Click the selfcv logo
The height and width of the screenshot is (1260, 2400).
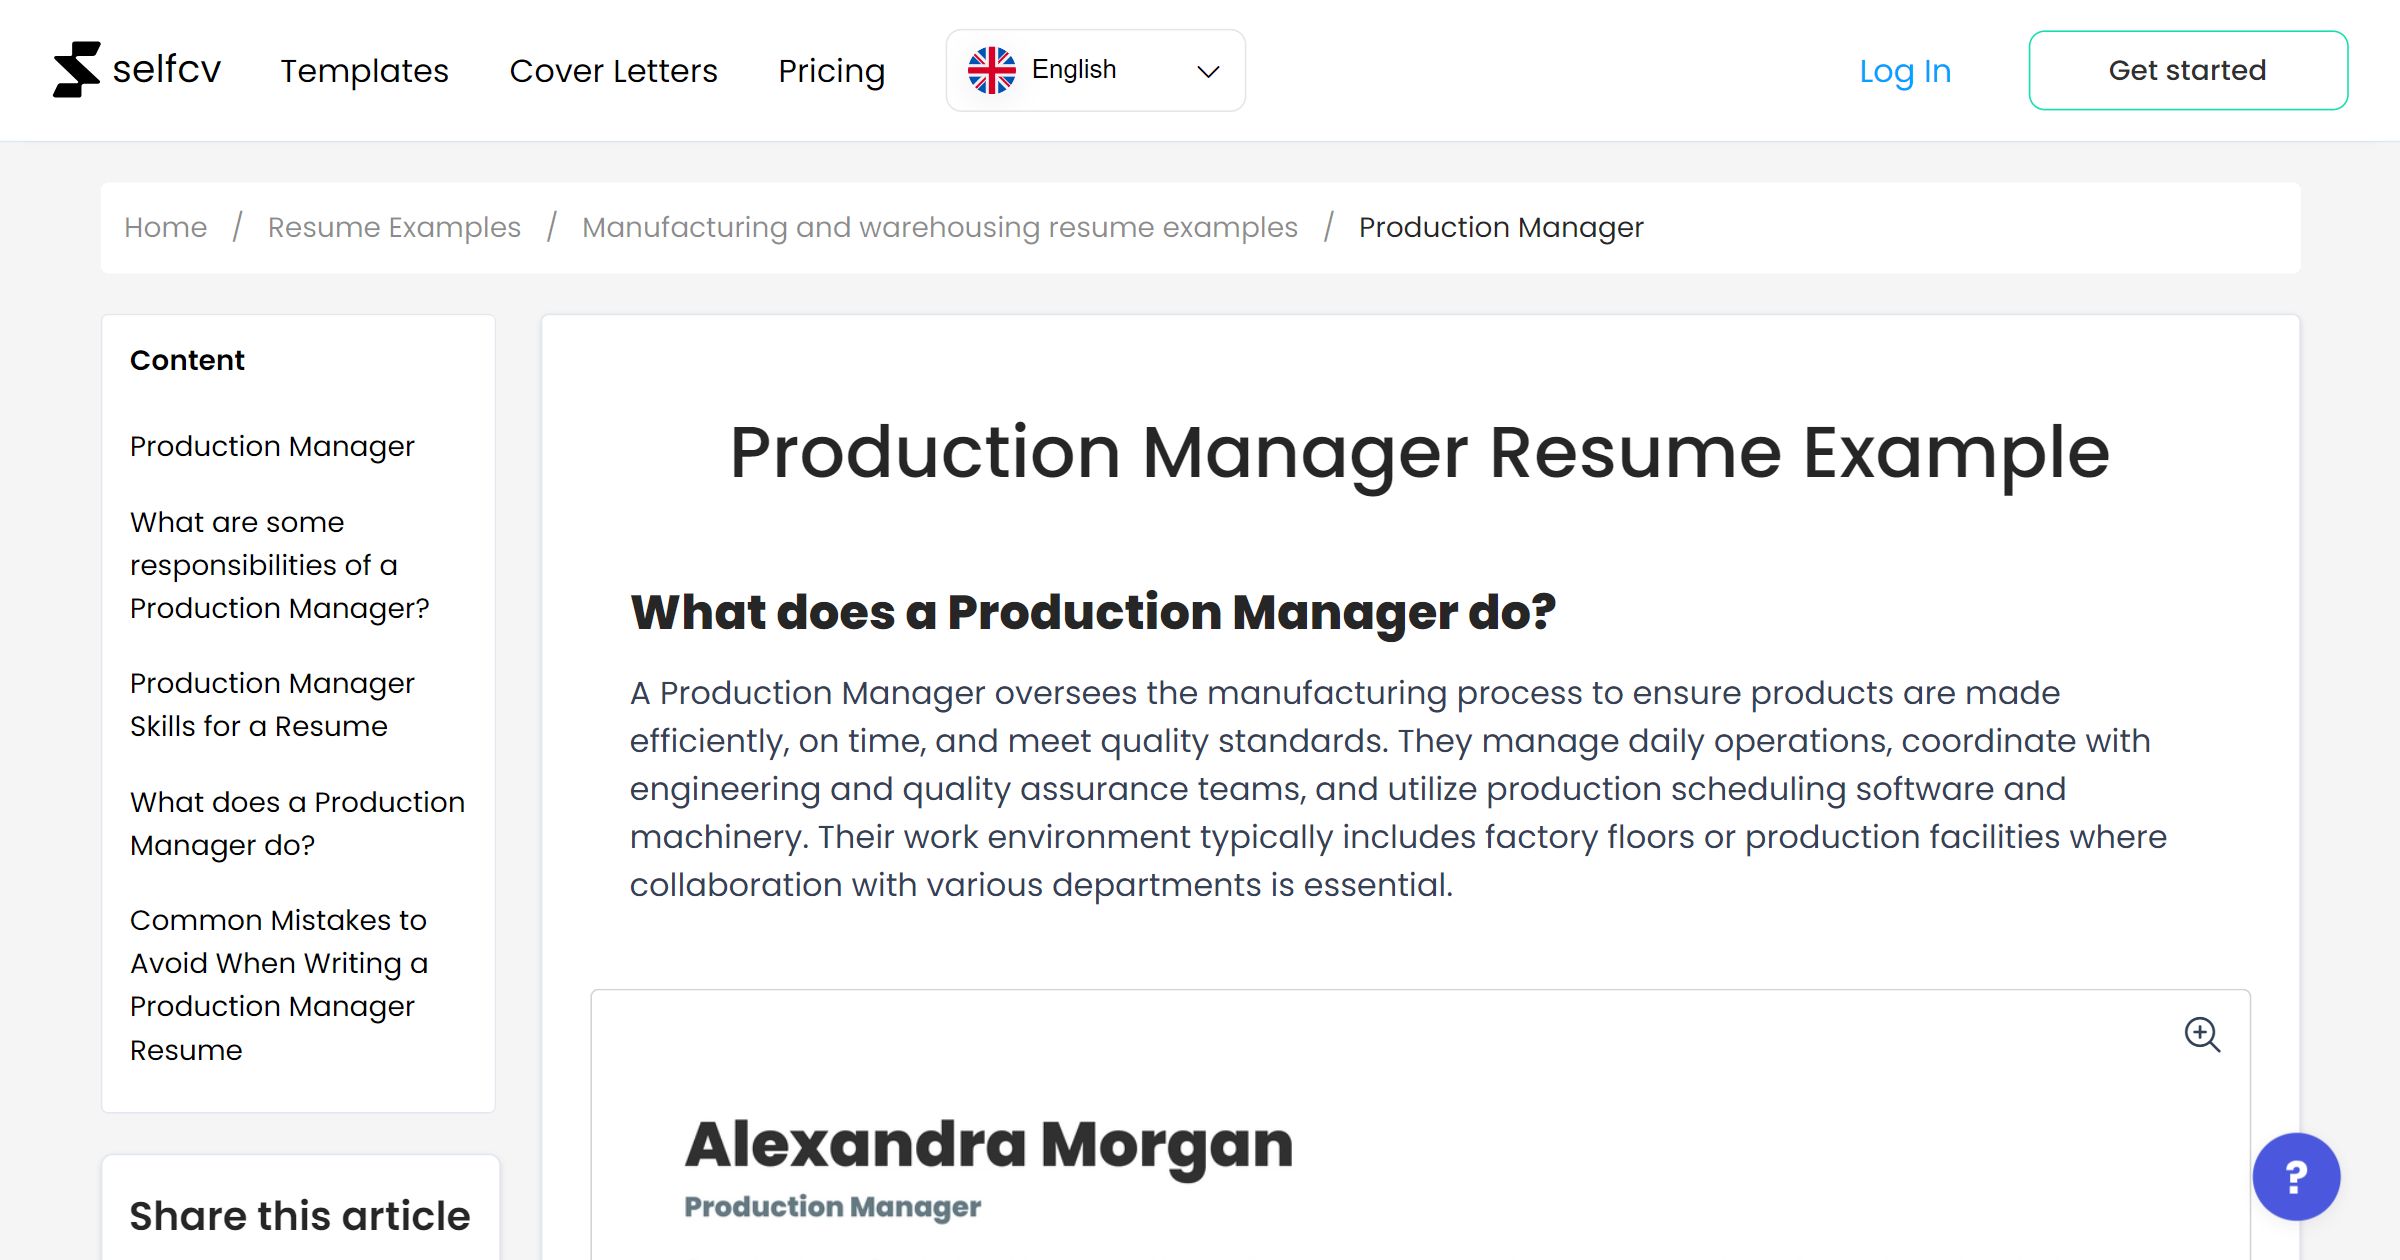click(x=137, y=69)
